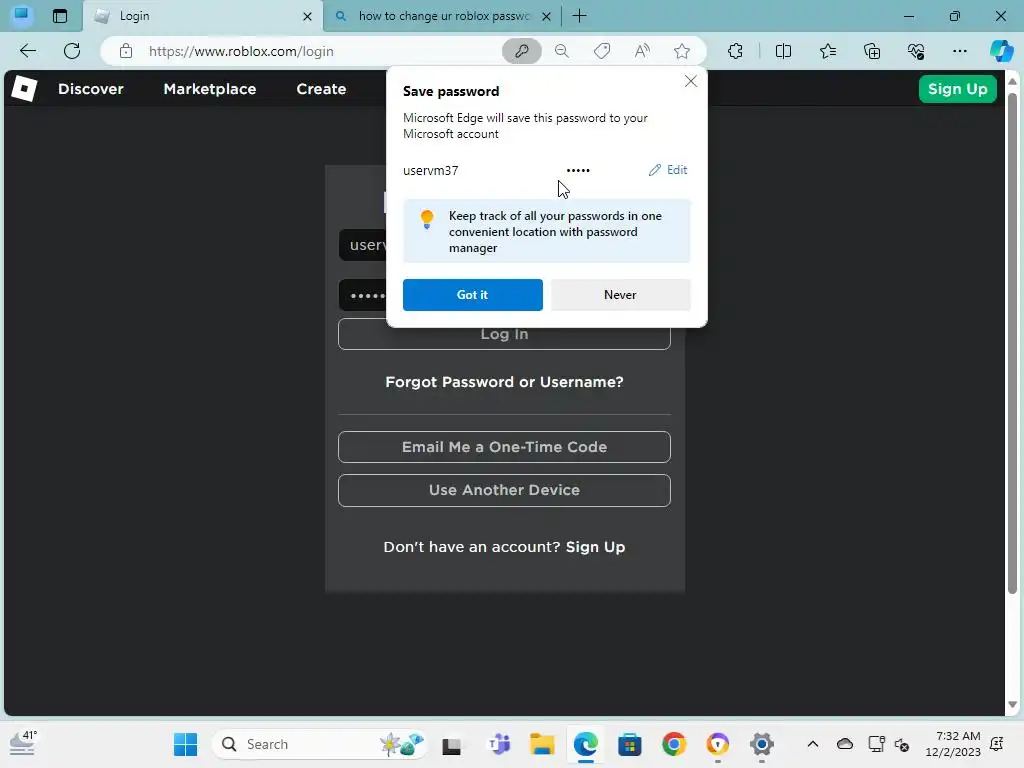Open Edge Settings and more menu

[x=959, y=51]
